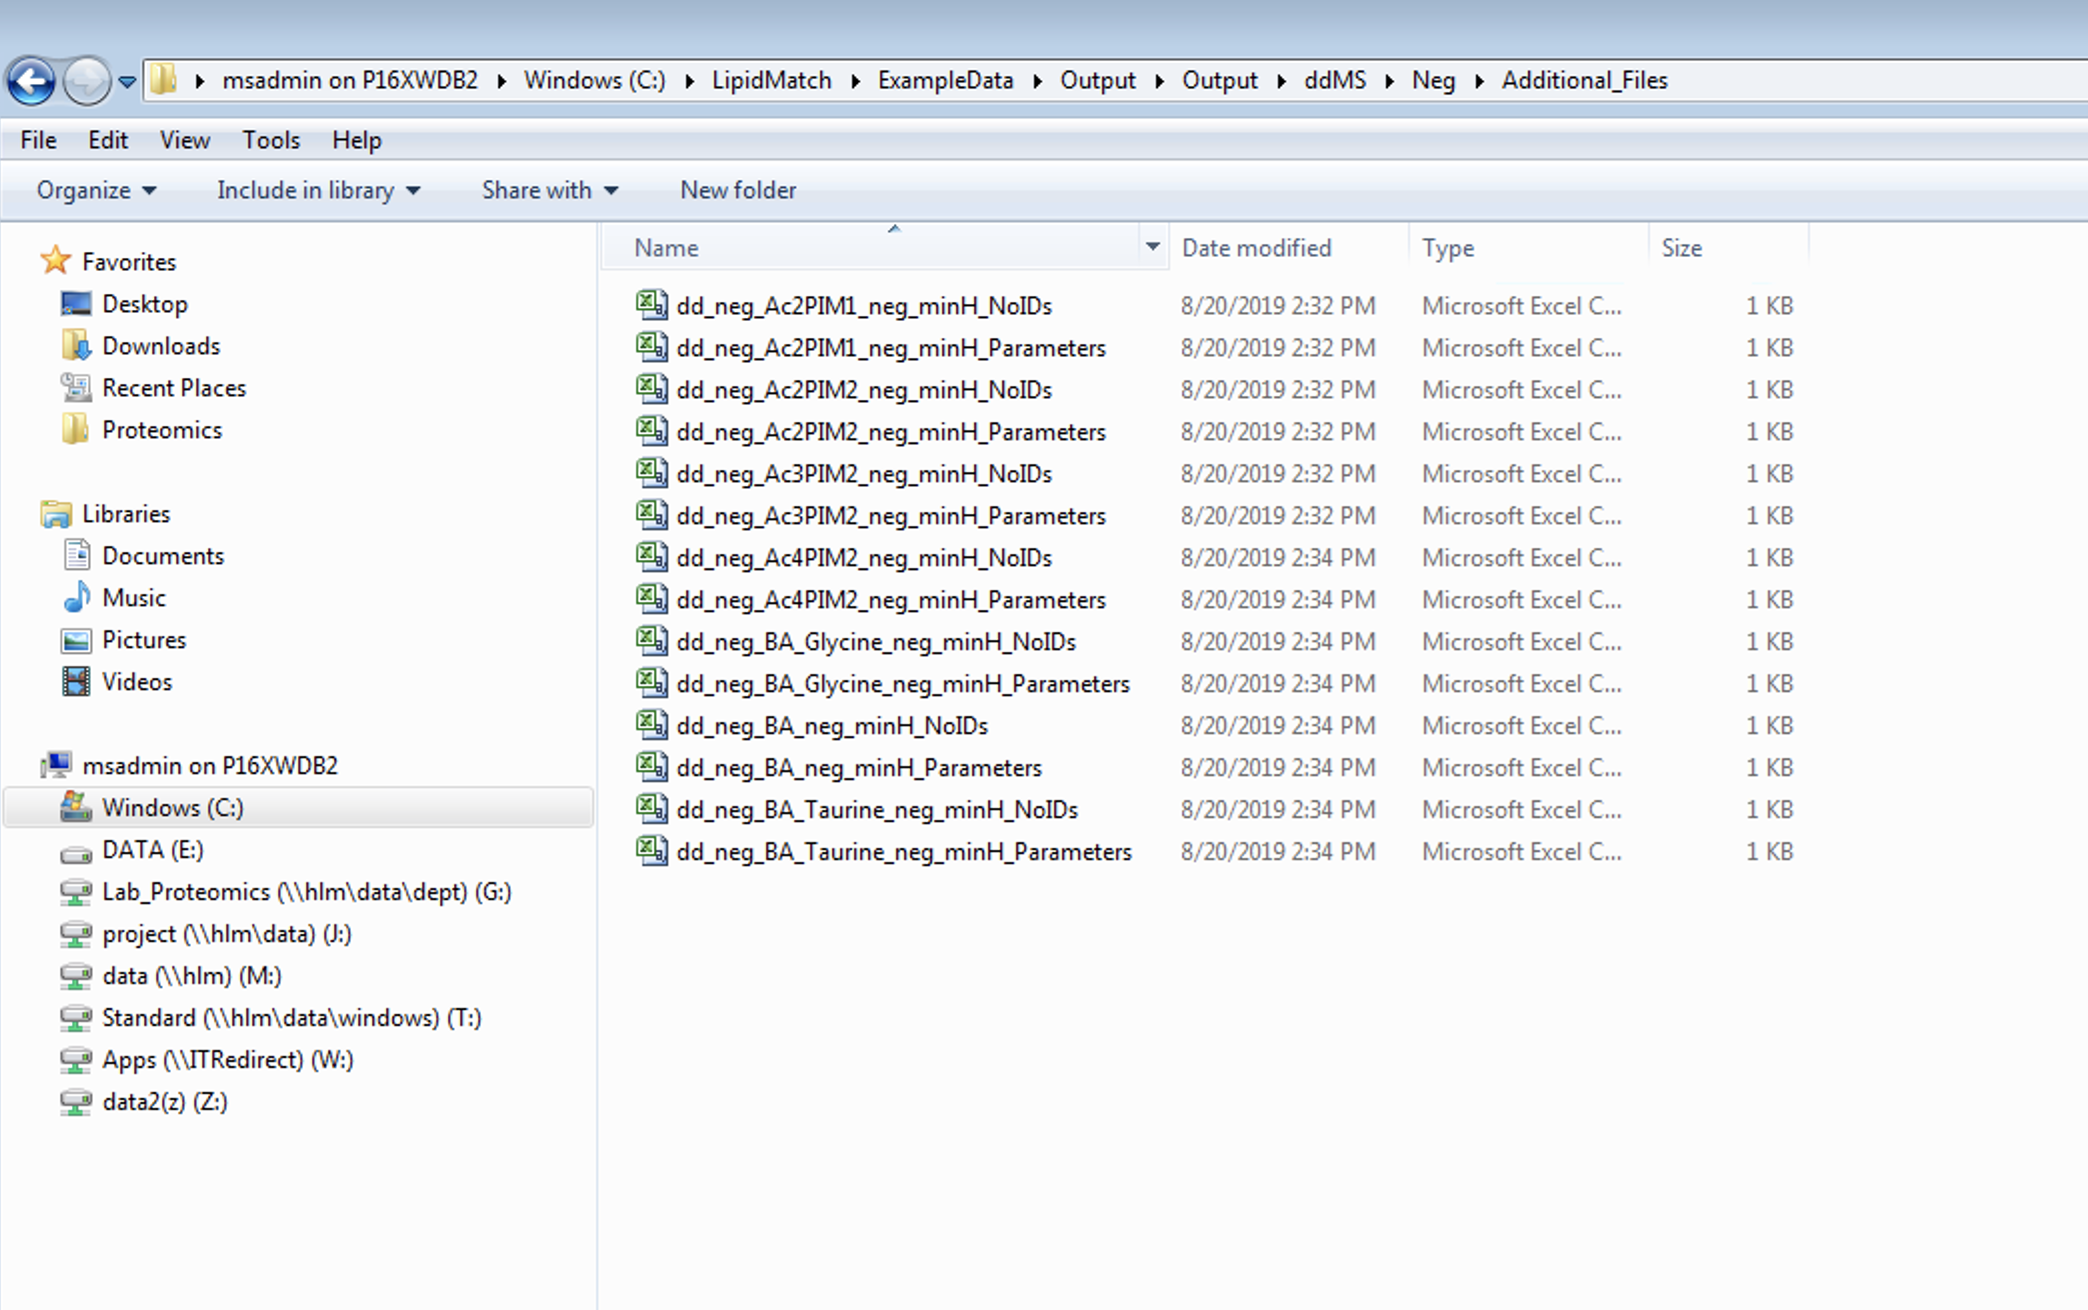
Task: Sort files by the Date modified column
Action: coord(1256,248)
